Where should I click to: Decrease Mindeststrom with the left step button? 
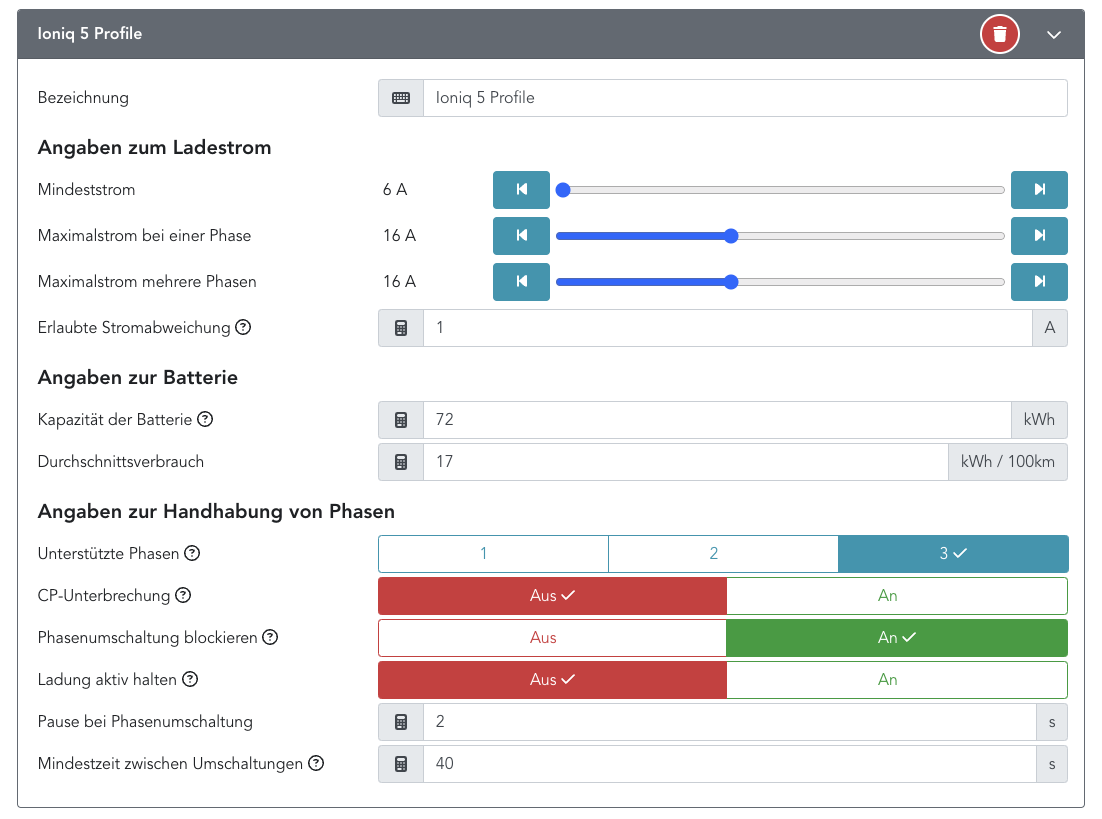pos(521,190)
